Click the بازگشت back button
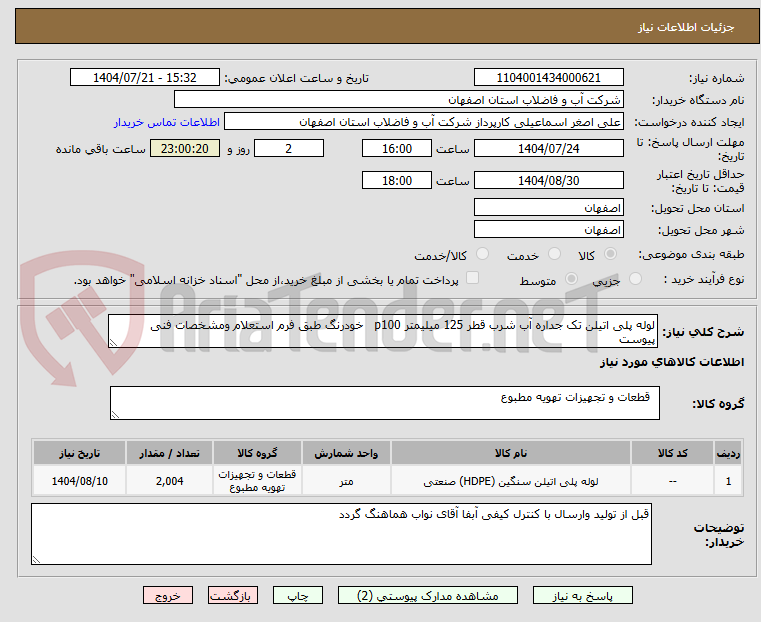This screenshot has width=761, height=622. [233, 595]
